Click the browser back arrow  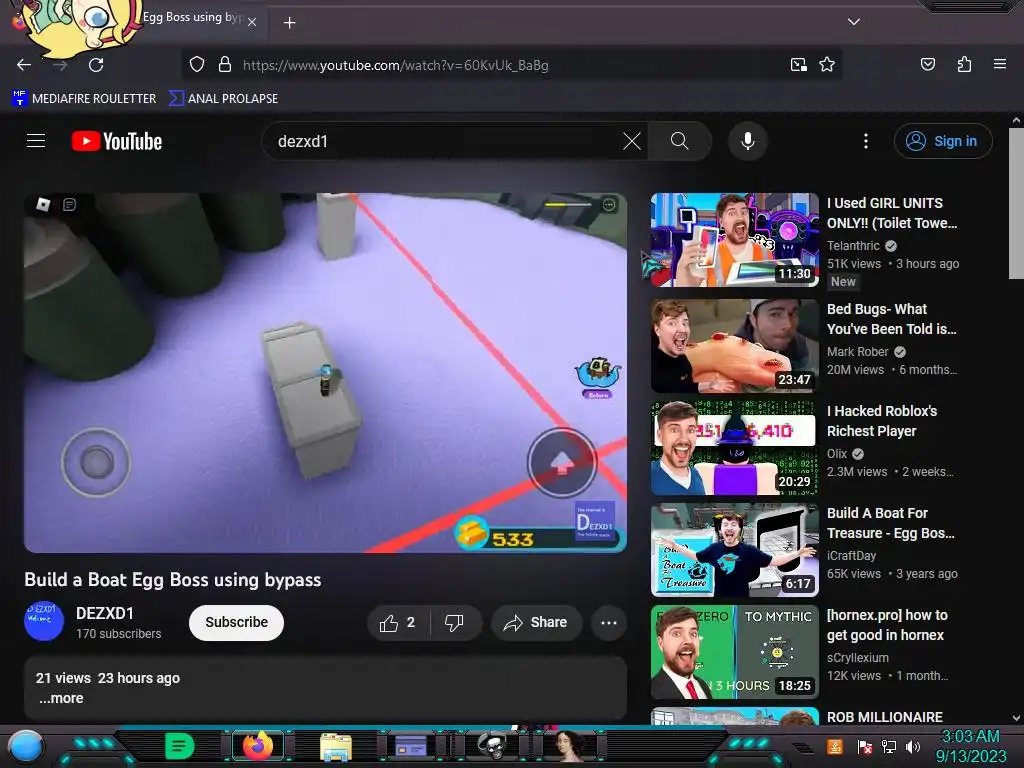click(24, 65)
